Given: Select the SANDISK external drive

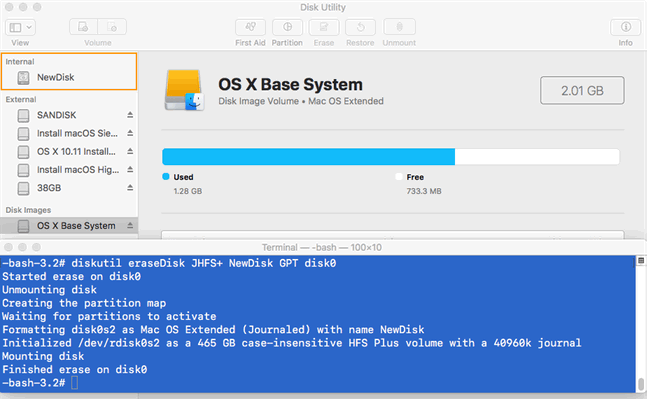Looking at the screenshot, I should [69, 115].
